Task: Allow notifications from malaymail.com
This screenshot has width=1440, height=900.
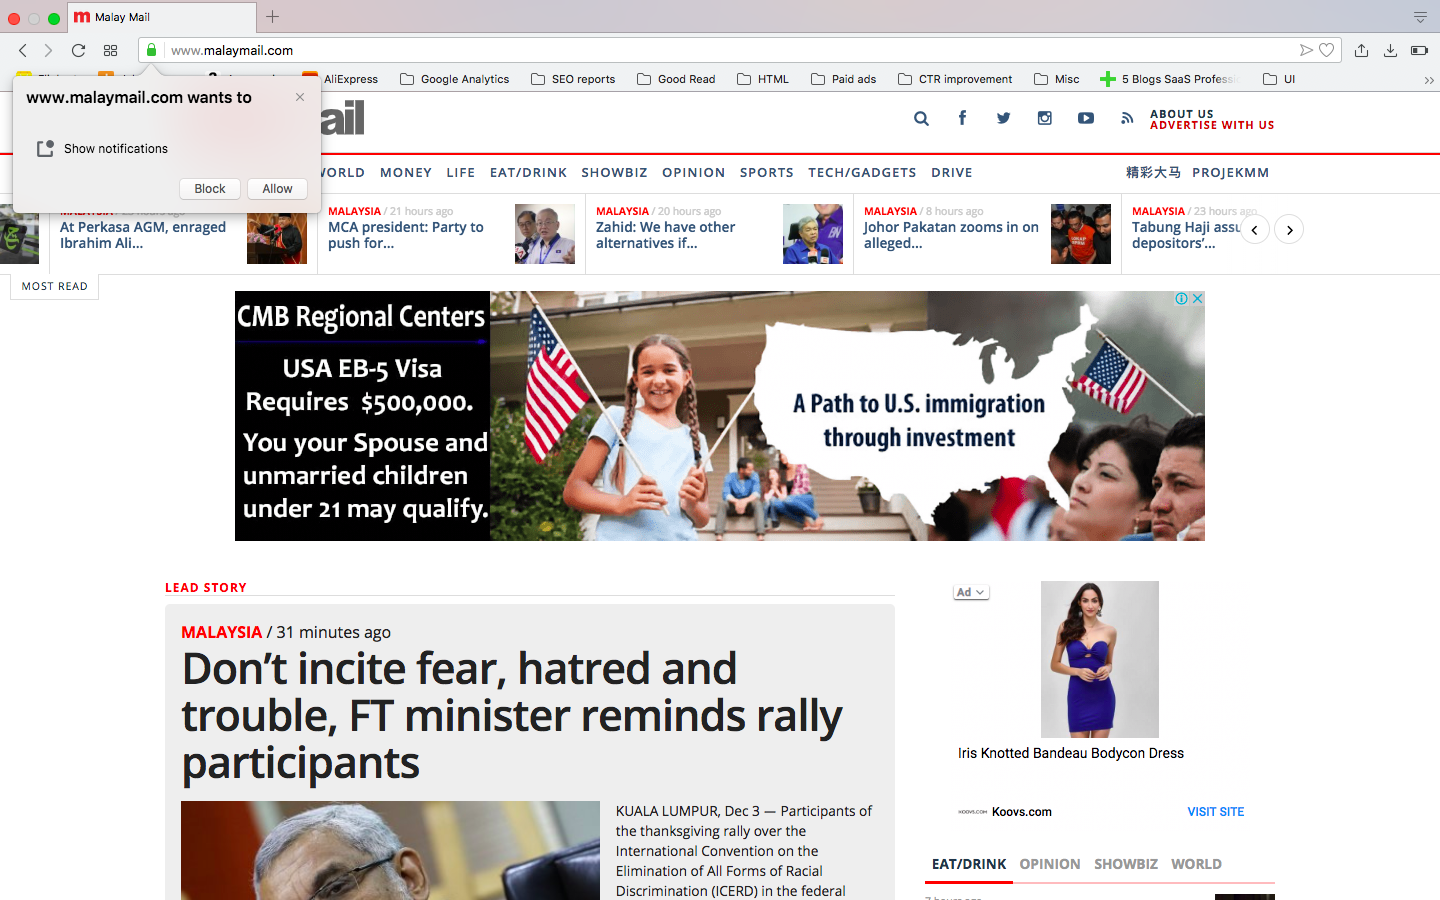Action: [277, 188]
